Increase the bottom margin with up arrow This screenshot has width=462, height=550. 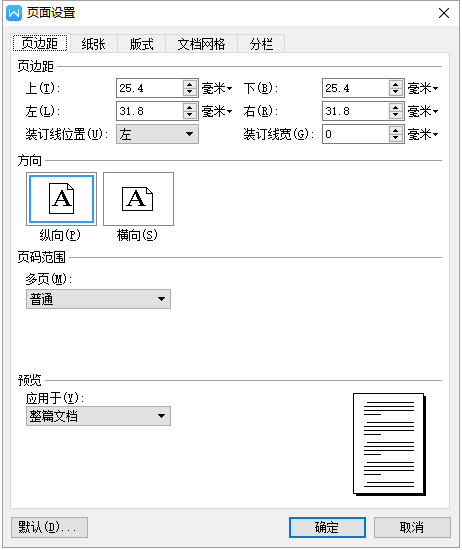(x=396, y=84)
